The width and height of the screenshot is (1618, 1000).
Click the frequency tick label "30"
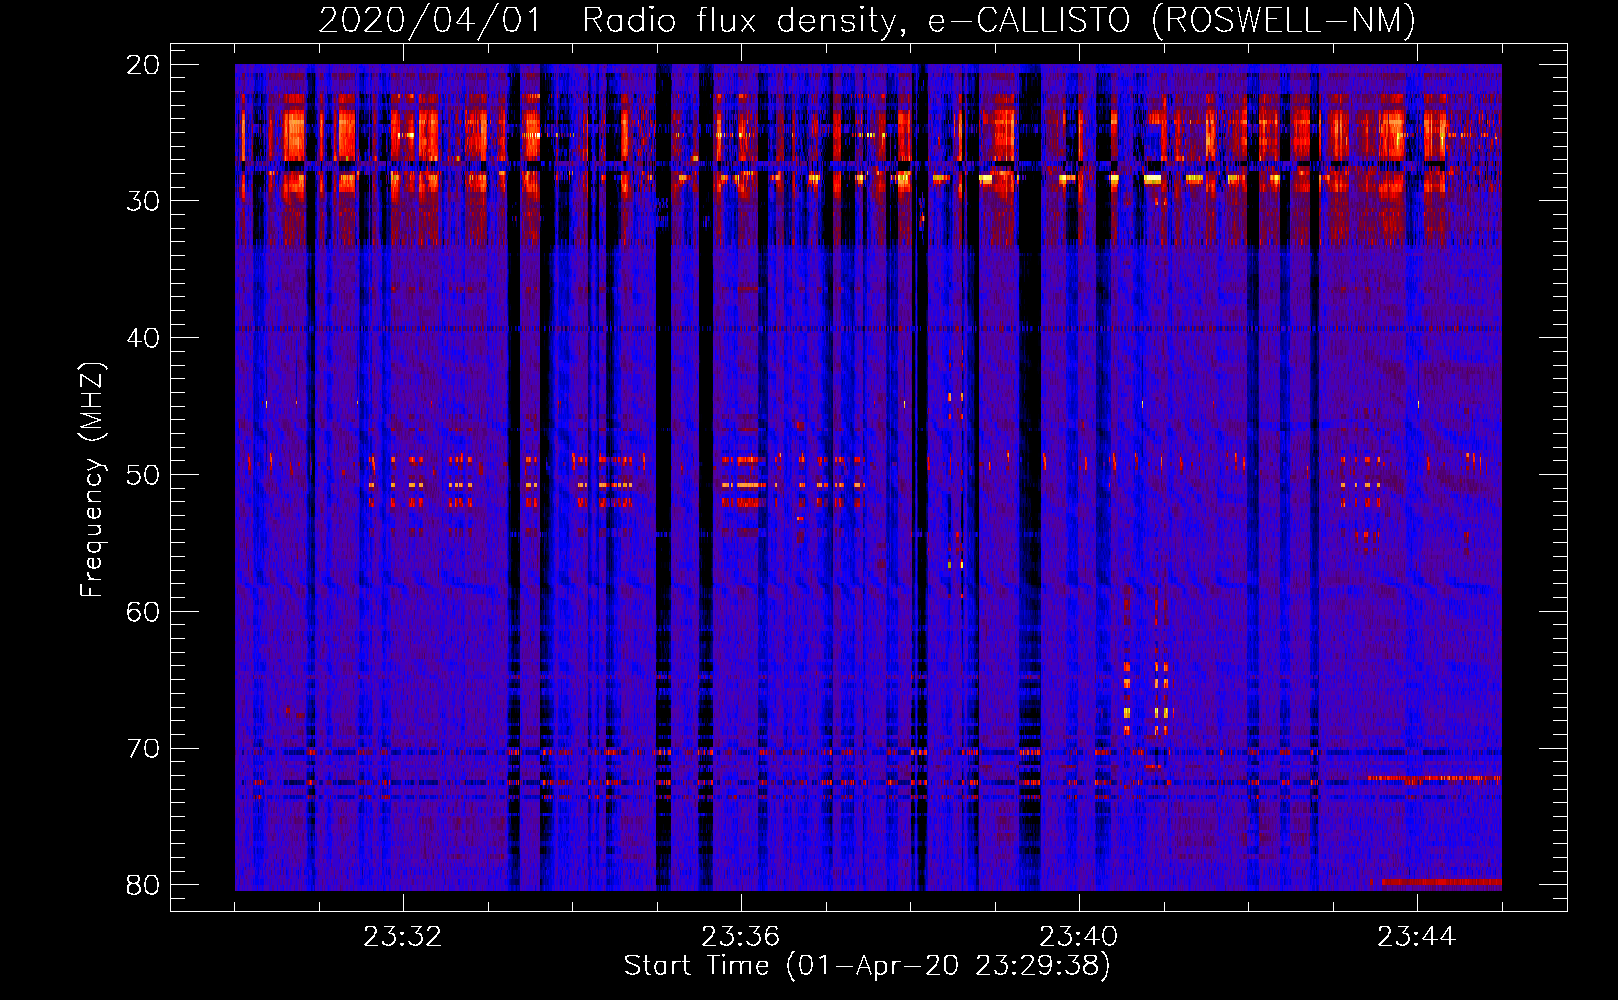click(x=144, y=201)
